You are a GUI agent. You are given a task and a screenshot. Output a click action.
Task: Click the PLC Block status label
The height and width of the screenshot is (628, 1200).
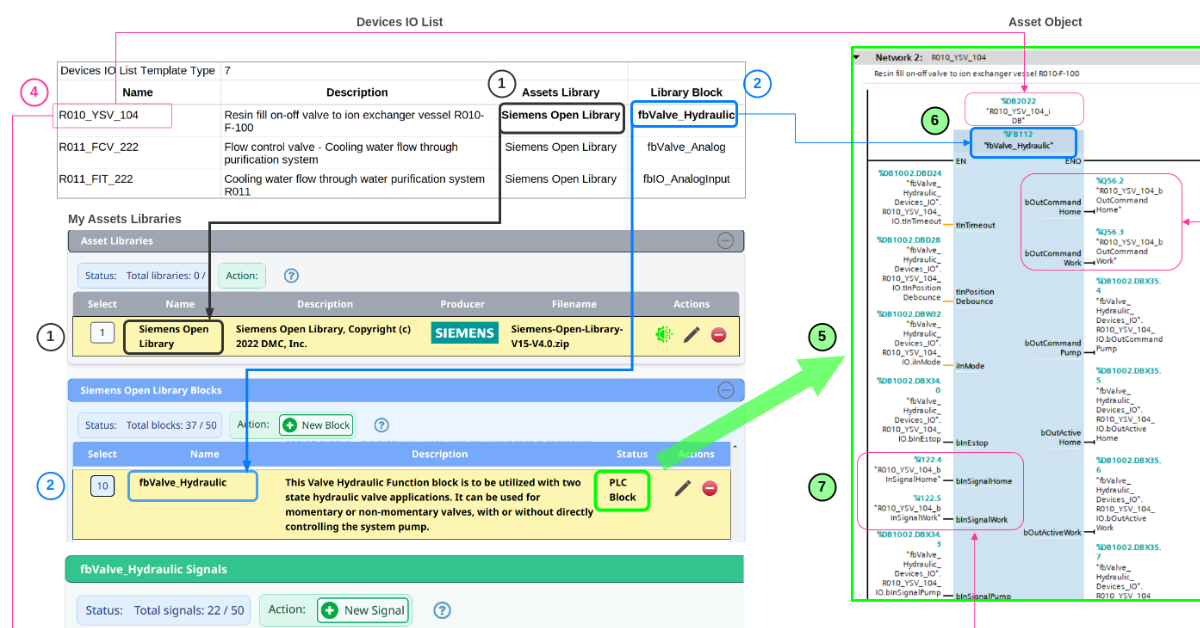[x=622, y=489]
